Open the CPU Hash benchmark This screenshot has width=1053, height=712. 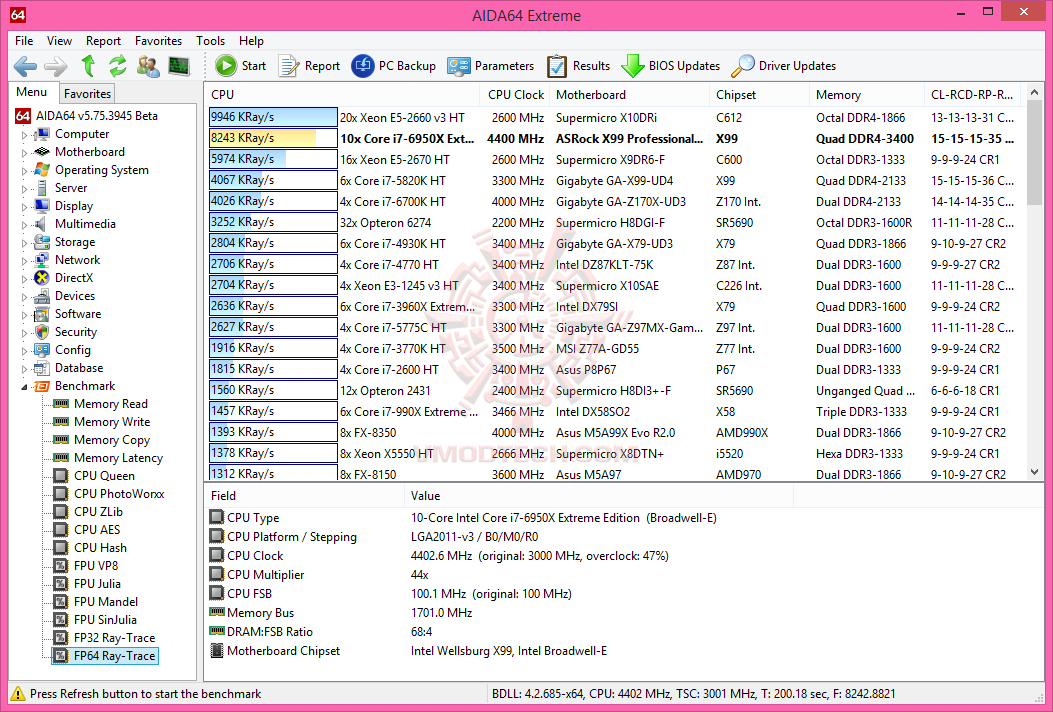click(x=100, y=548)
